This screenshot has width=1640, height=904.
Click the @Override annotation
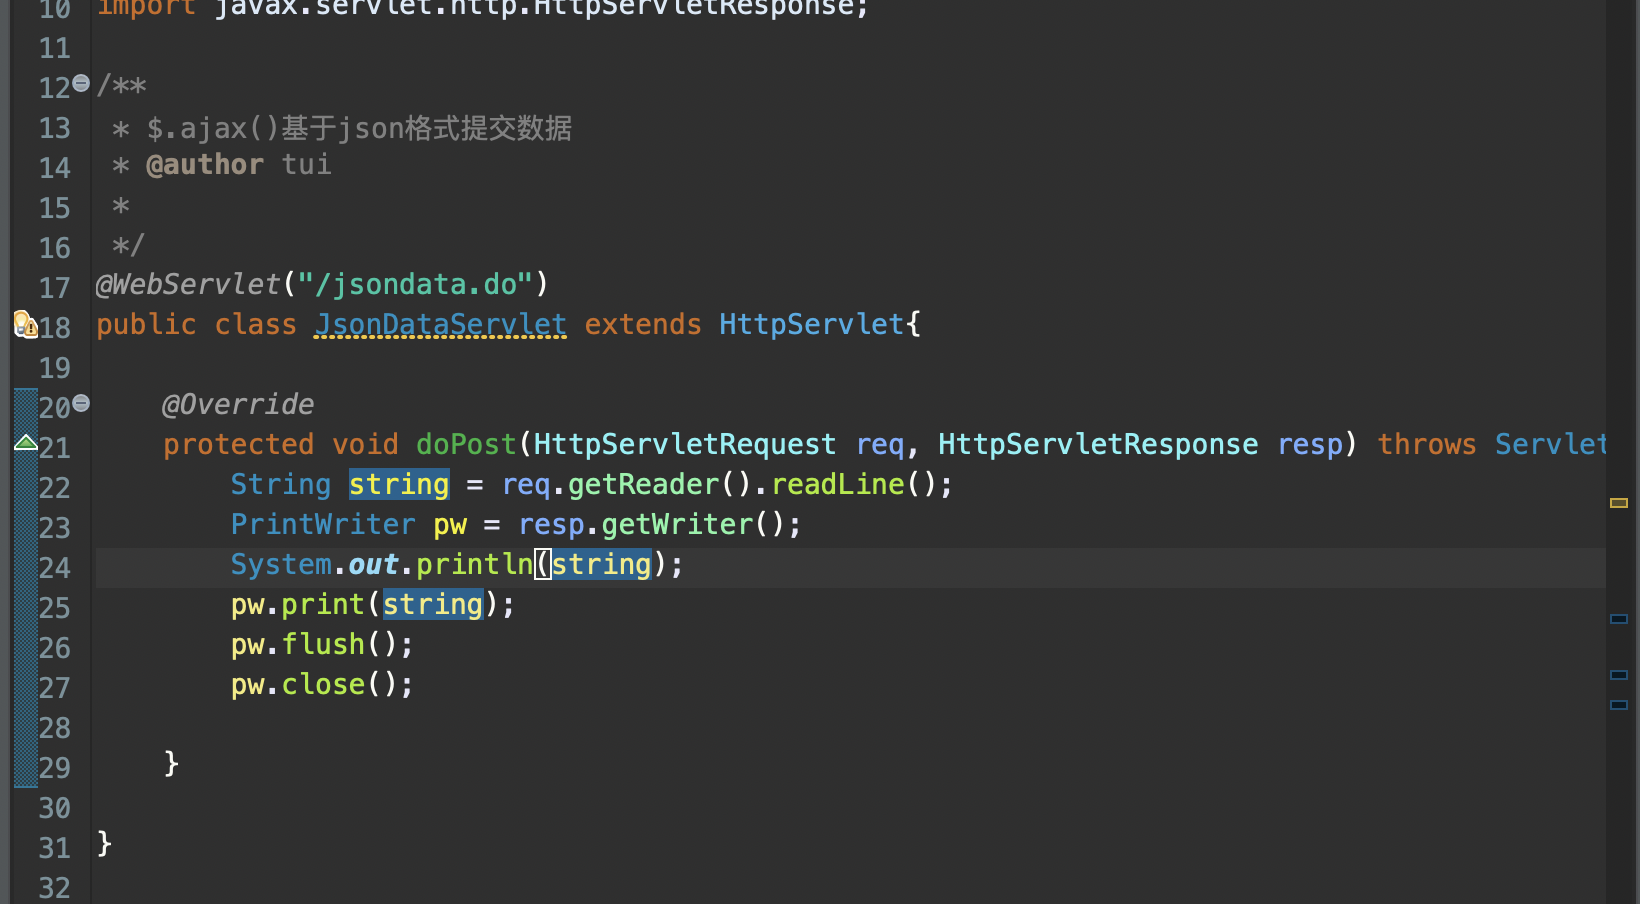(238, 404)
